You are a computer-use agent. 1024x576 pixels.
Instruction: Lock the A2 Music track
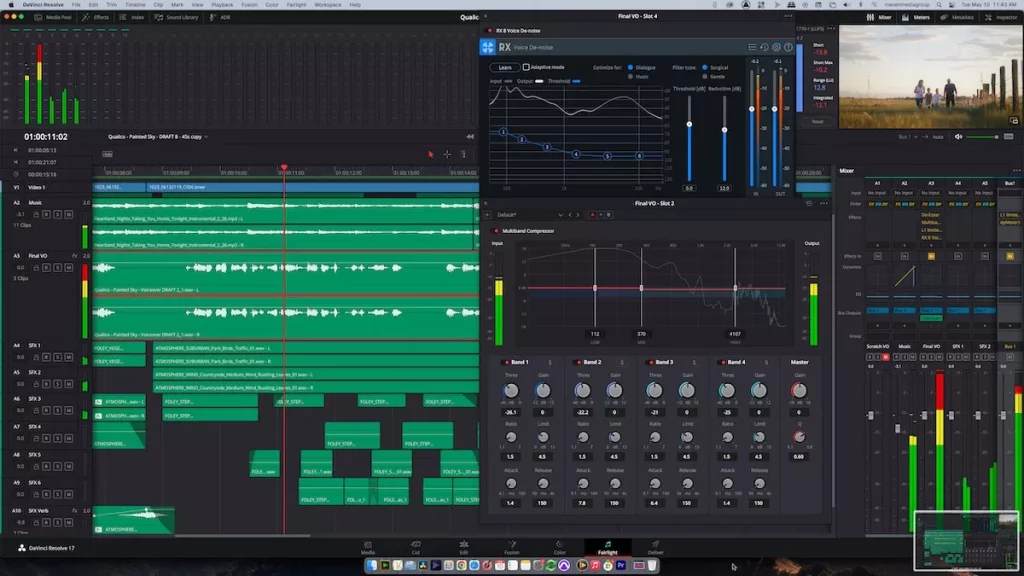coord(36,214)
